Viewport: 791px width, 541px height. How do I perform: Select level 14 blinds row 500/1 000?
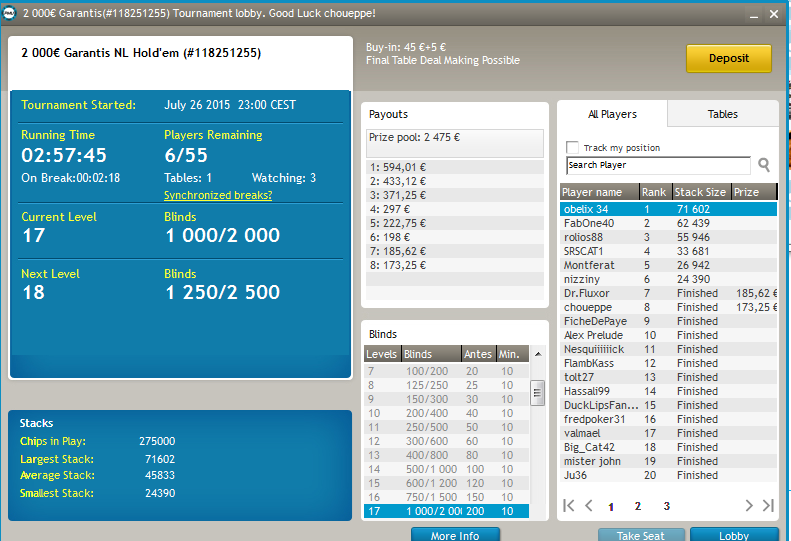click(446, 469)
